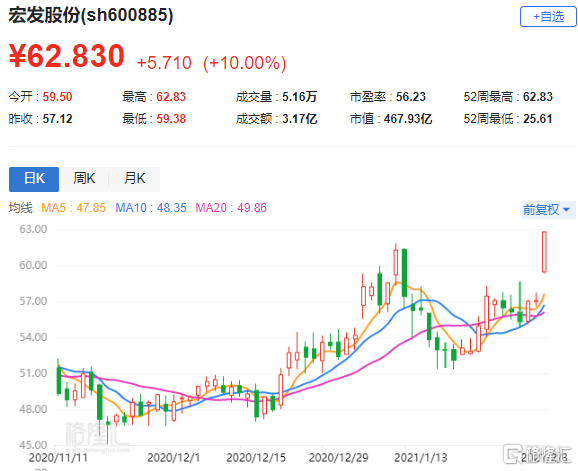This screenshot has height=471, width=578.
Task: Click the 成交额 value 3.17亿
Action: point(300,119)
